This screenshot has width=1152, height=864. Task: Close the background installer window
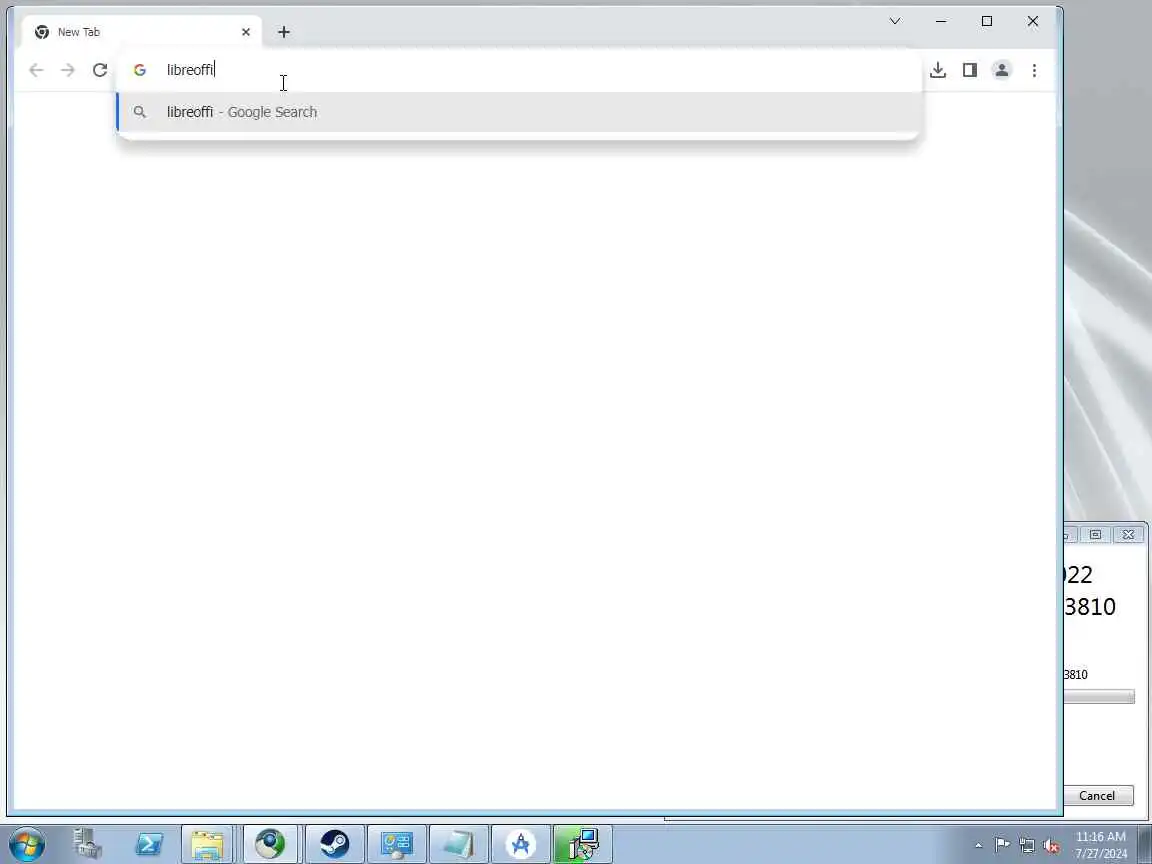tap(1128, 534)
